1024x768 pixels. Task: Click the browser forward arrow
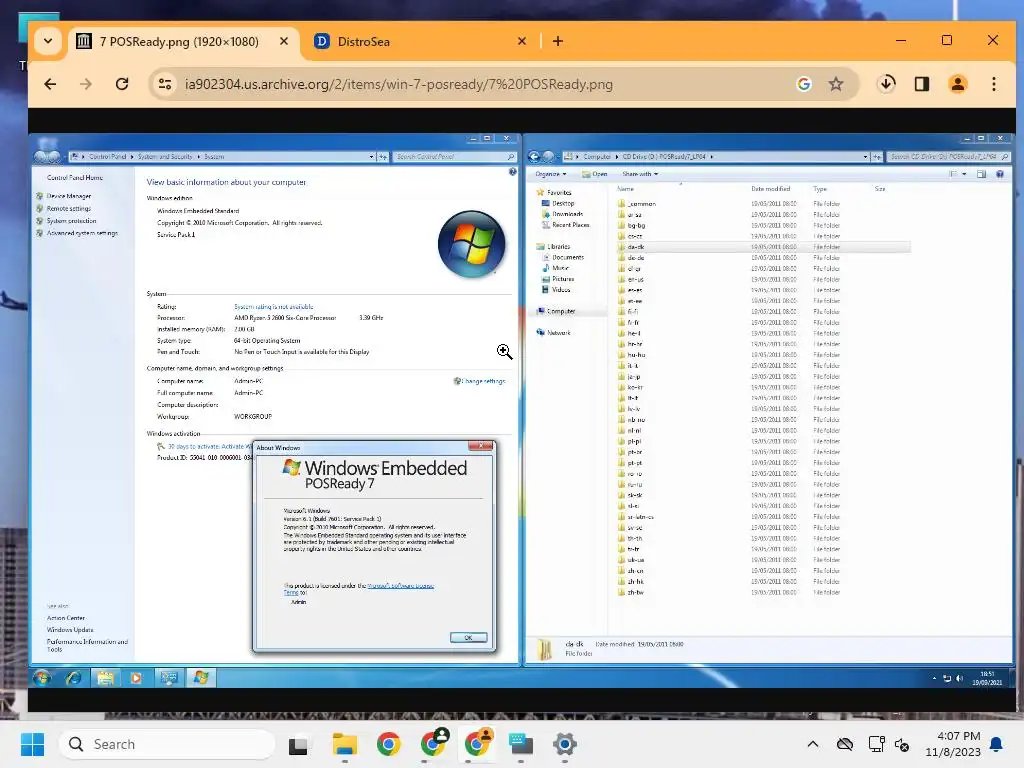pos(86,84)
